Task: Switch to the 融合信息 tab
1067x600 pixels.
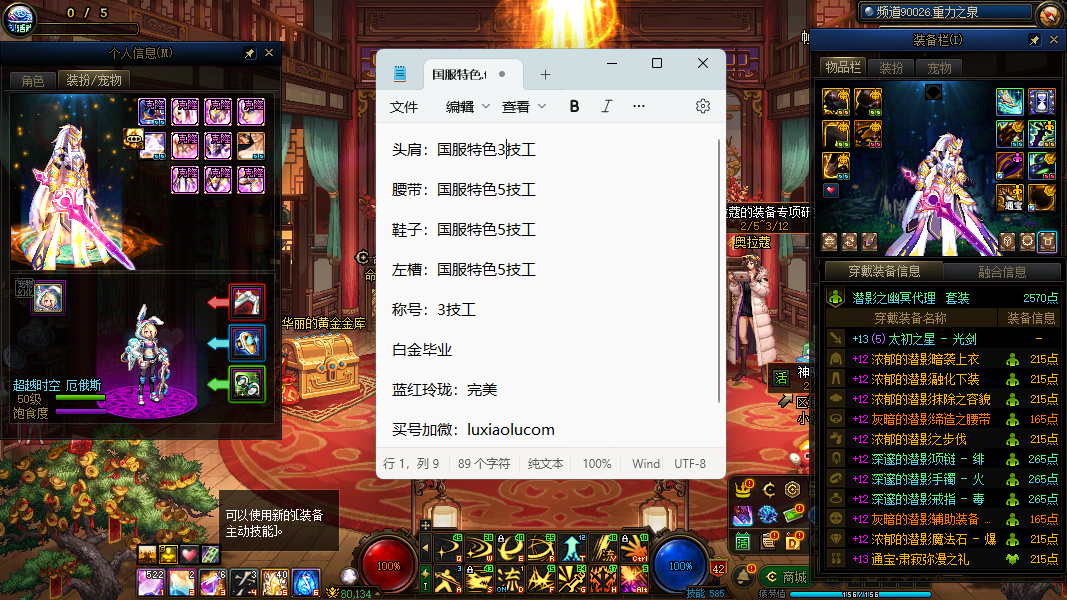Action: [1001, 271]
